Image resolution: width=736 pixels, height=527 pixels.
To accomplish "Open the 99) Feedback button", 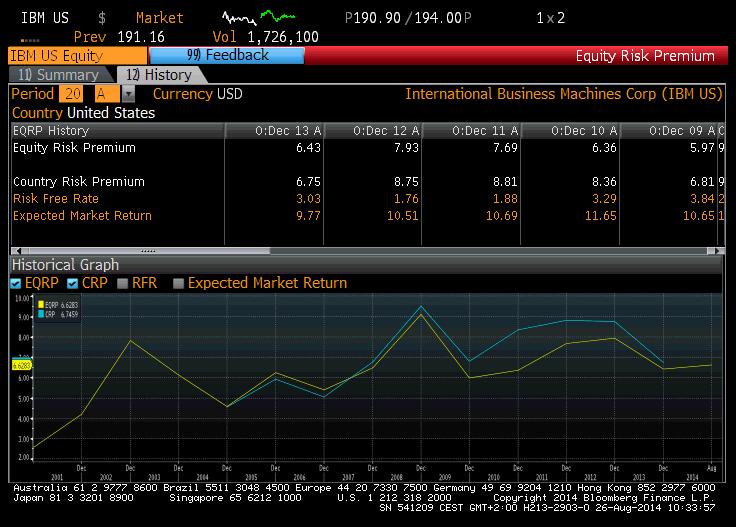I will (x=227, y=55).
